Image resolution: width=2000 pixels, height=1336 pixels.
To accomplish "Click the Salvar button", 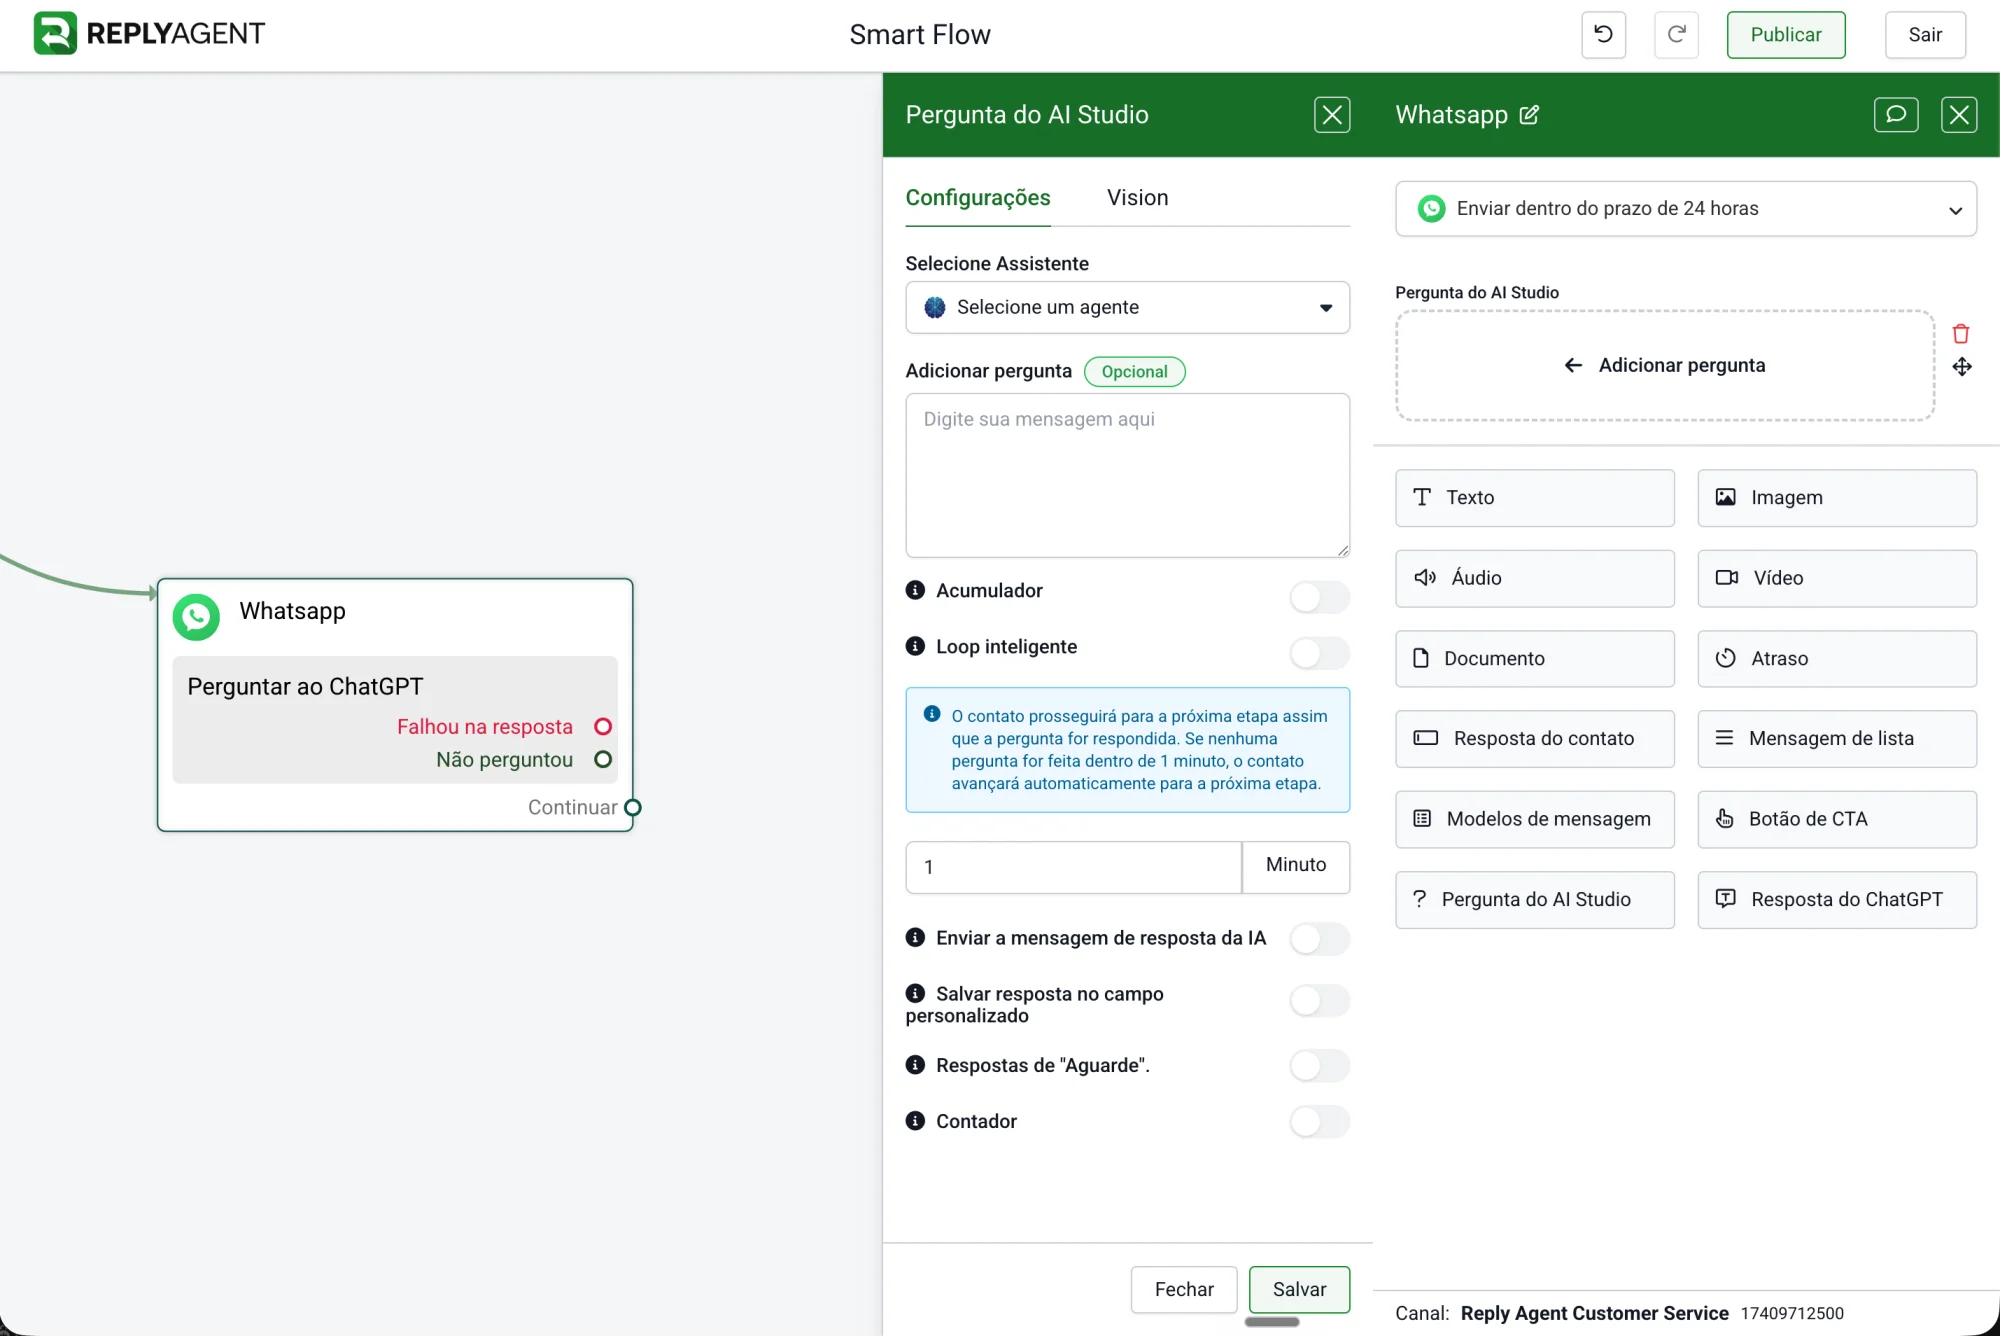I will point(1299,1290).
